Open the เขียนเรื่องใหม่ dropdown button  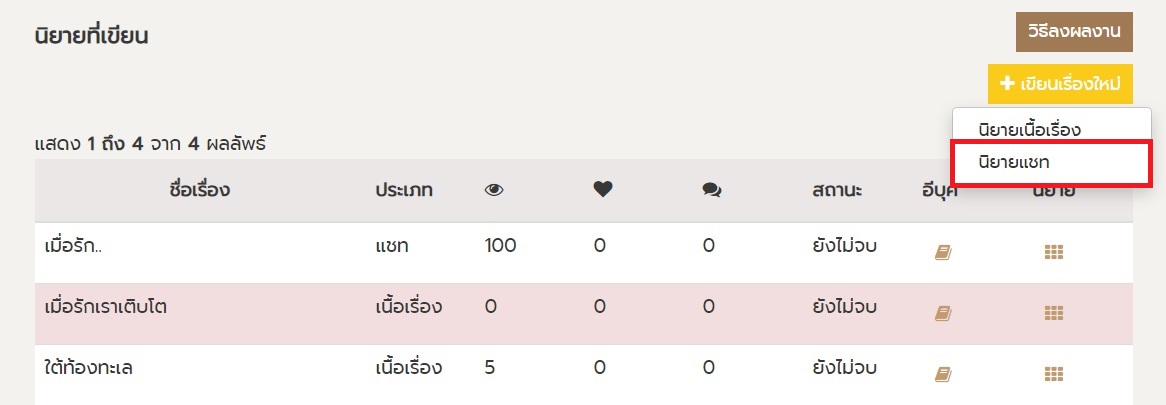click(x=1060, y=83)
